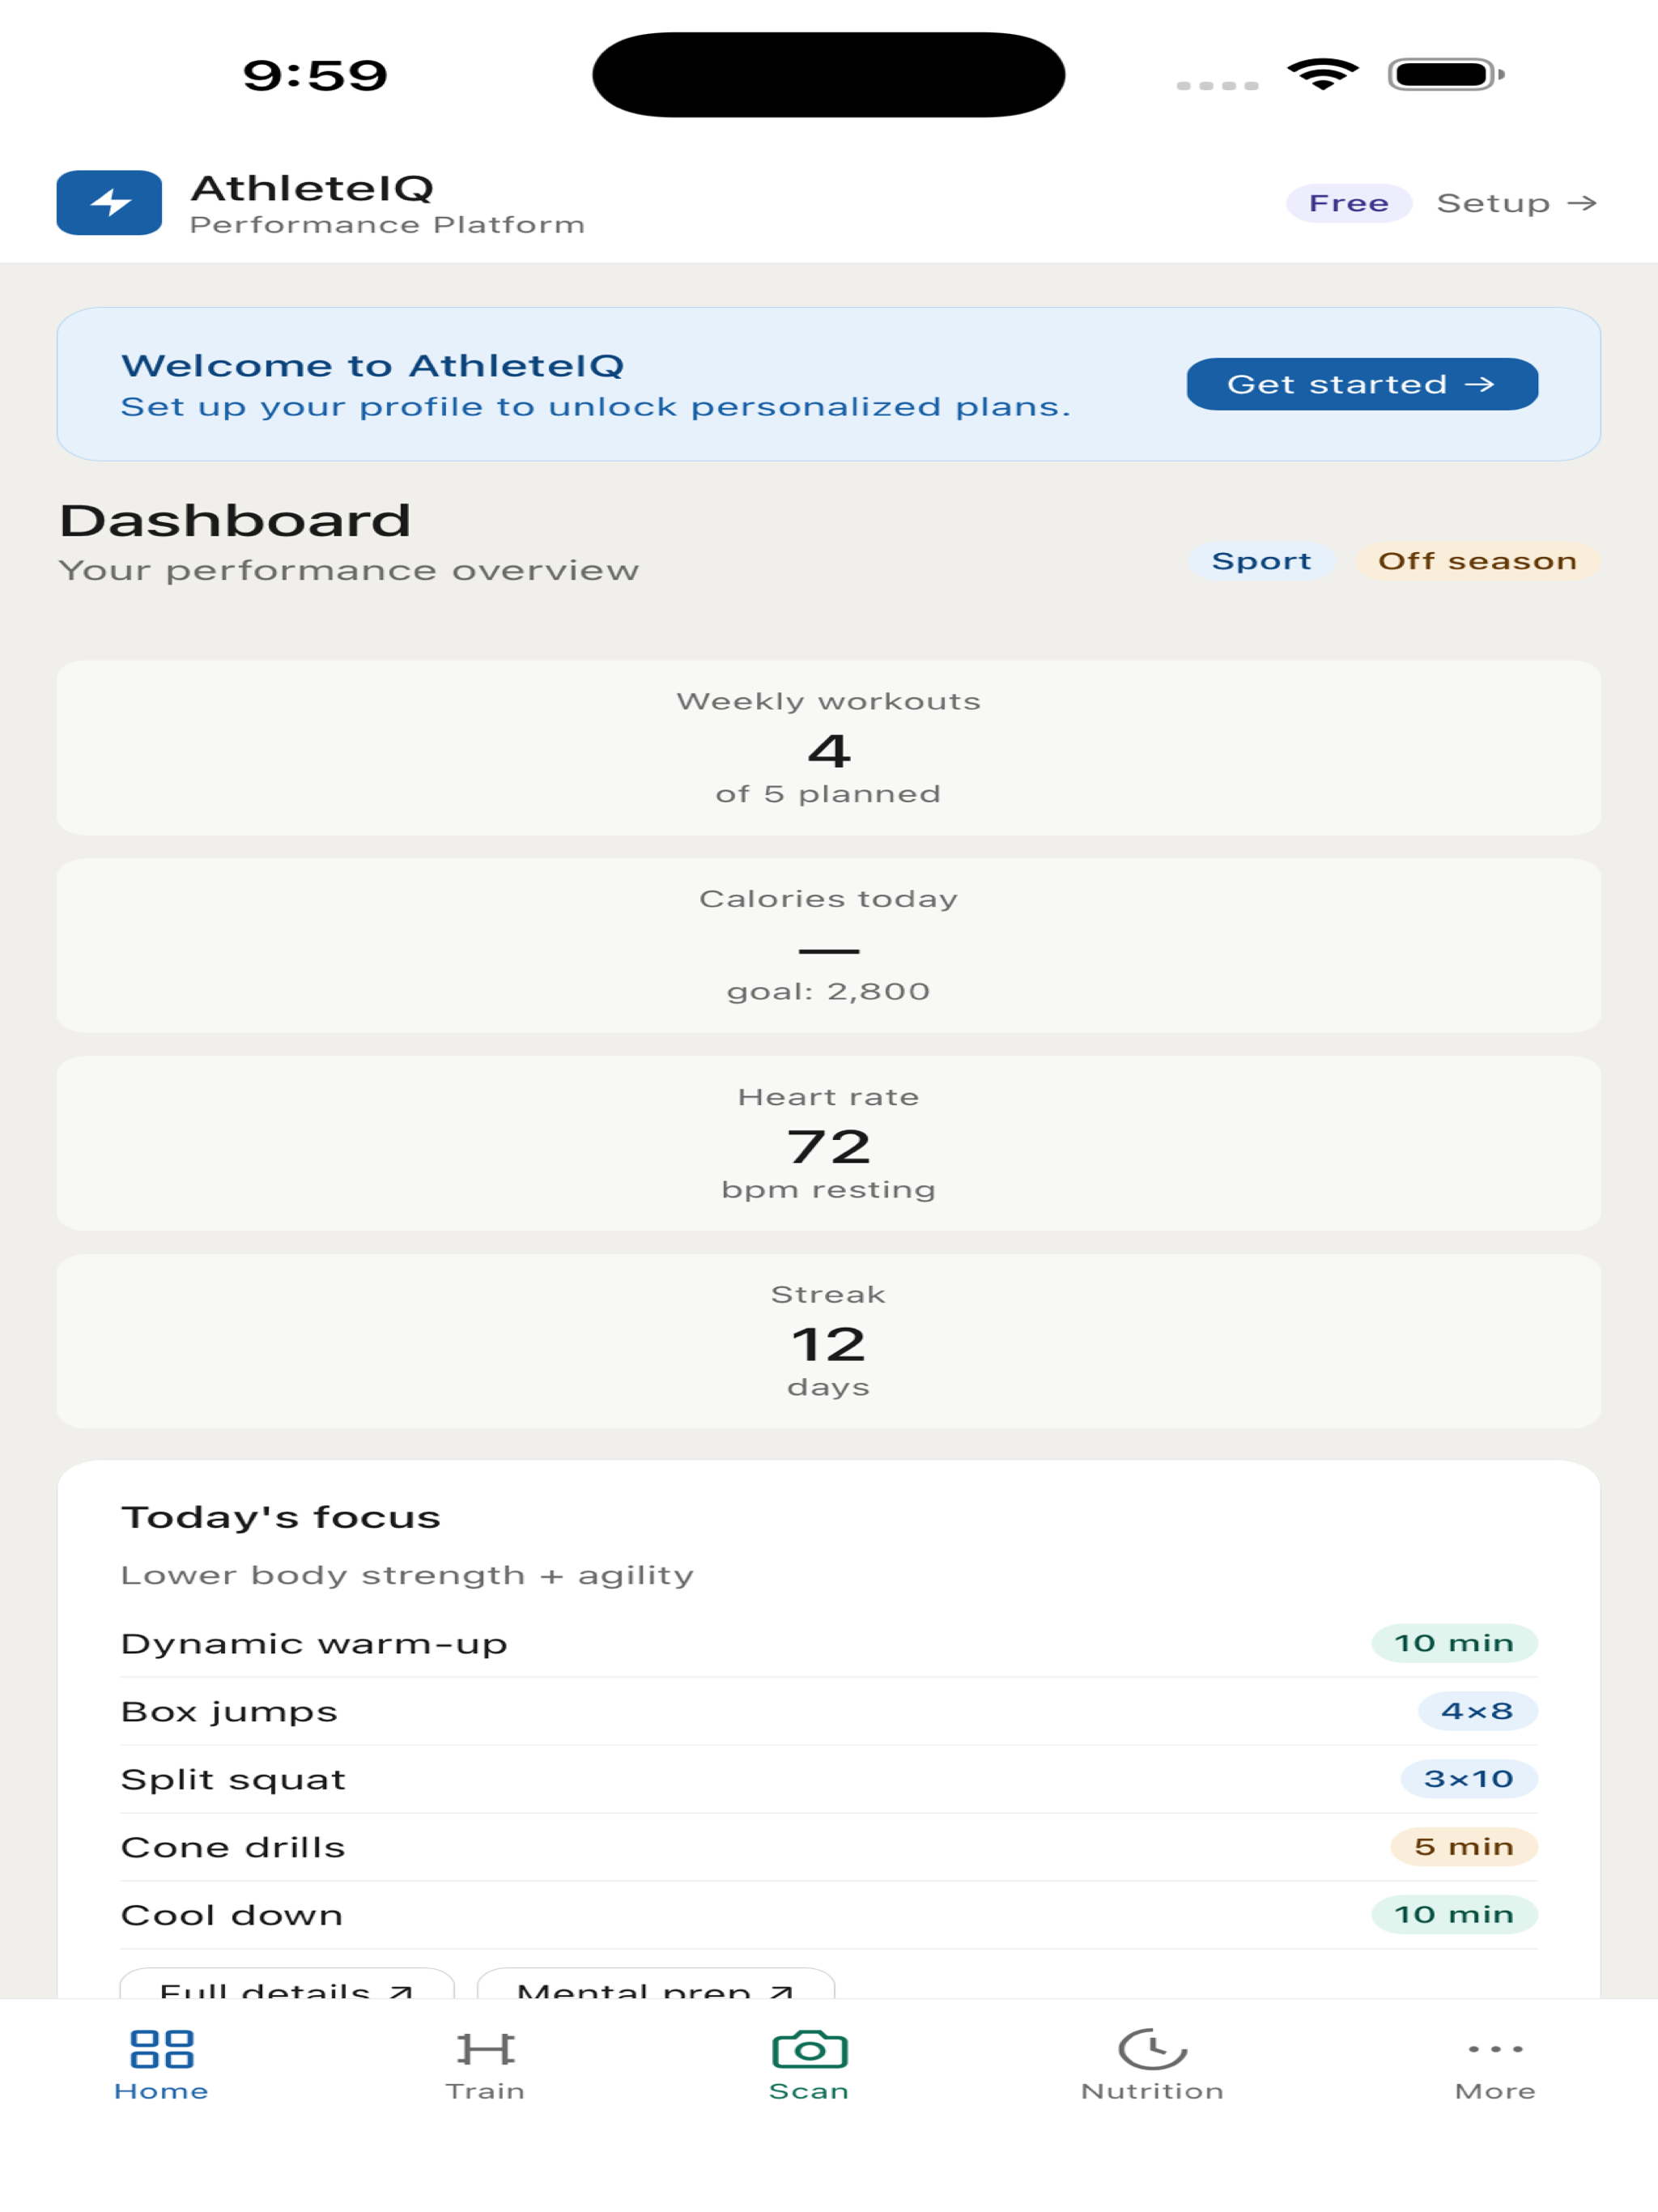This screenshot has height=2212, width=1658.
Task: Tap the 5 min badge for Cone drills
Action: pos(1464,1847)
